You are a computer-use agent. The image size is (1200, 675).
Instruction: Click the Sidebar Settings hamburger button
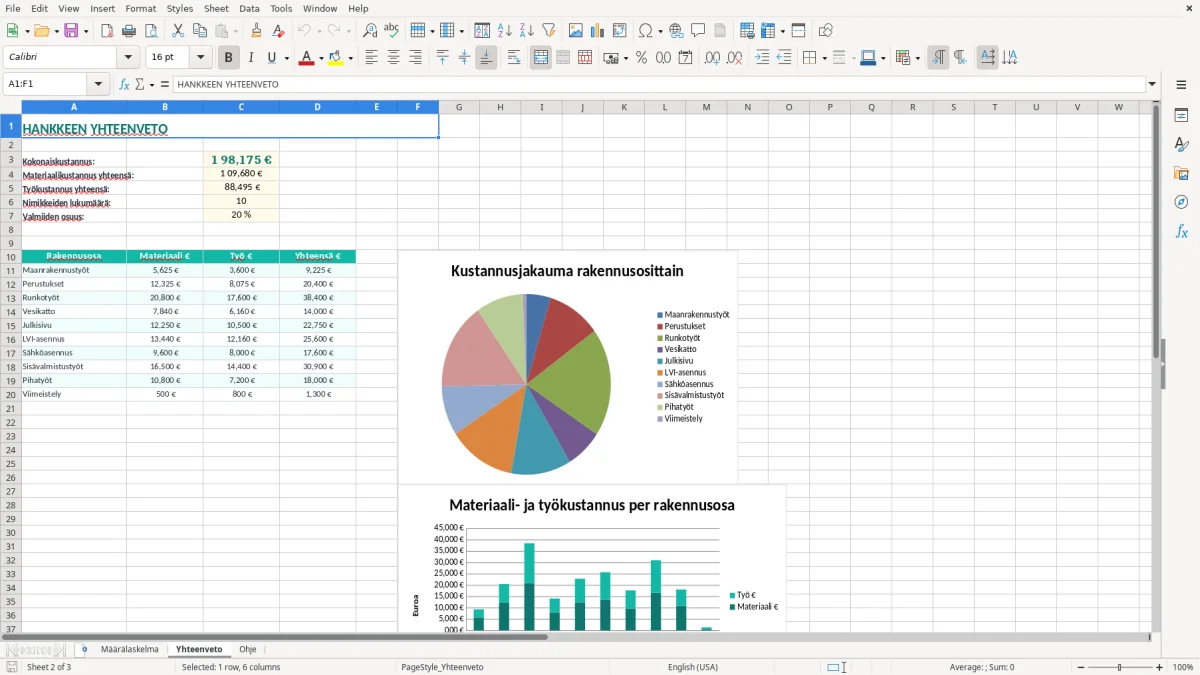point(1181,85)
